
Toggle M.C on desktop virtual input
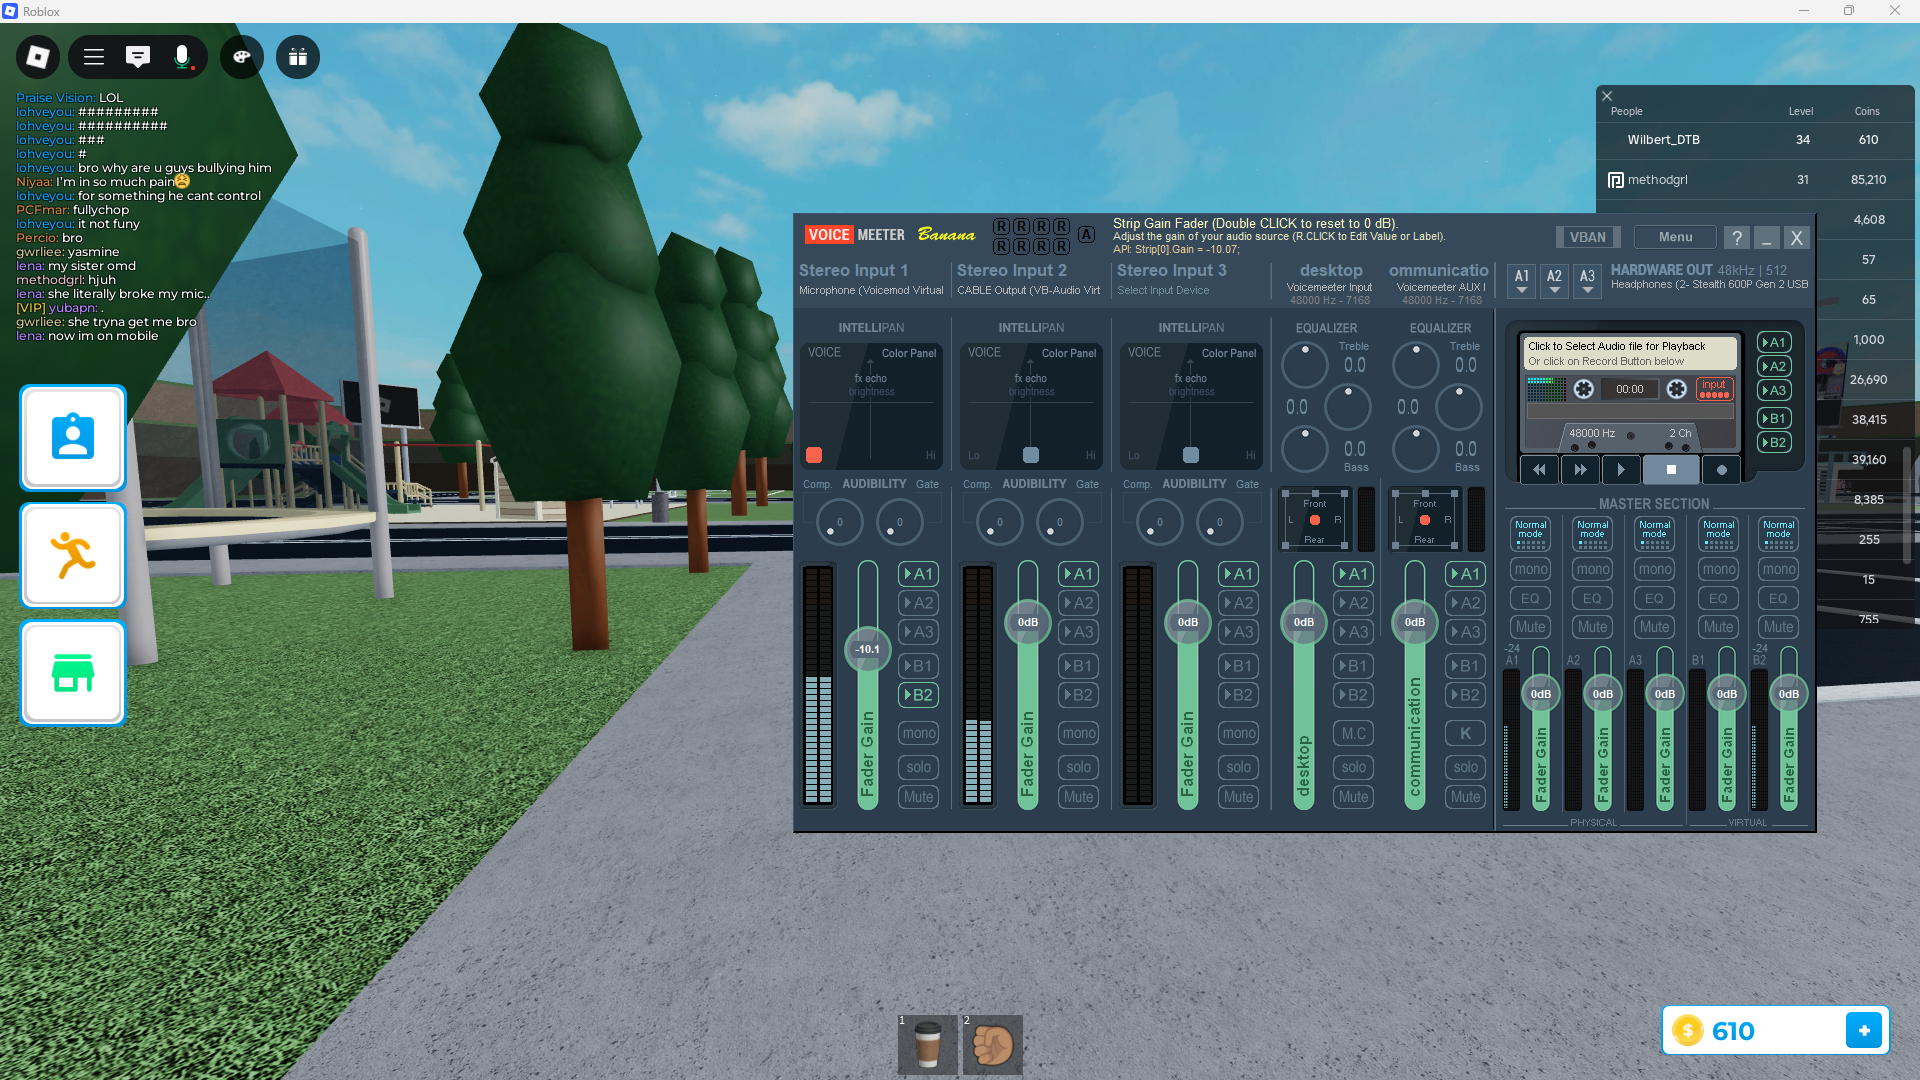click(x=1353, y=733)
